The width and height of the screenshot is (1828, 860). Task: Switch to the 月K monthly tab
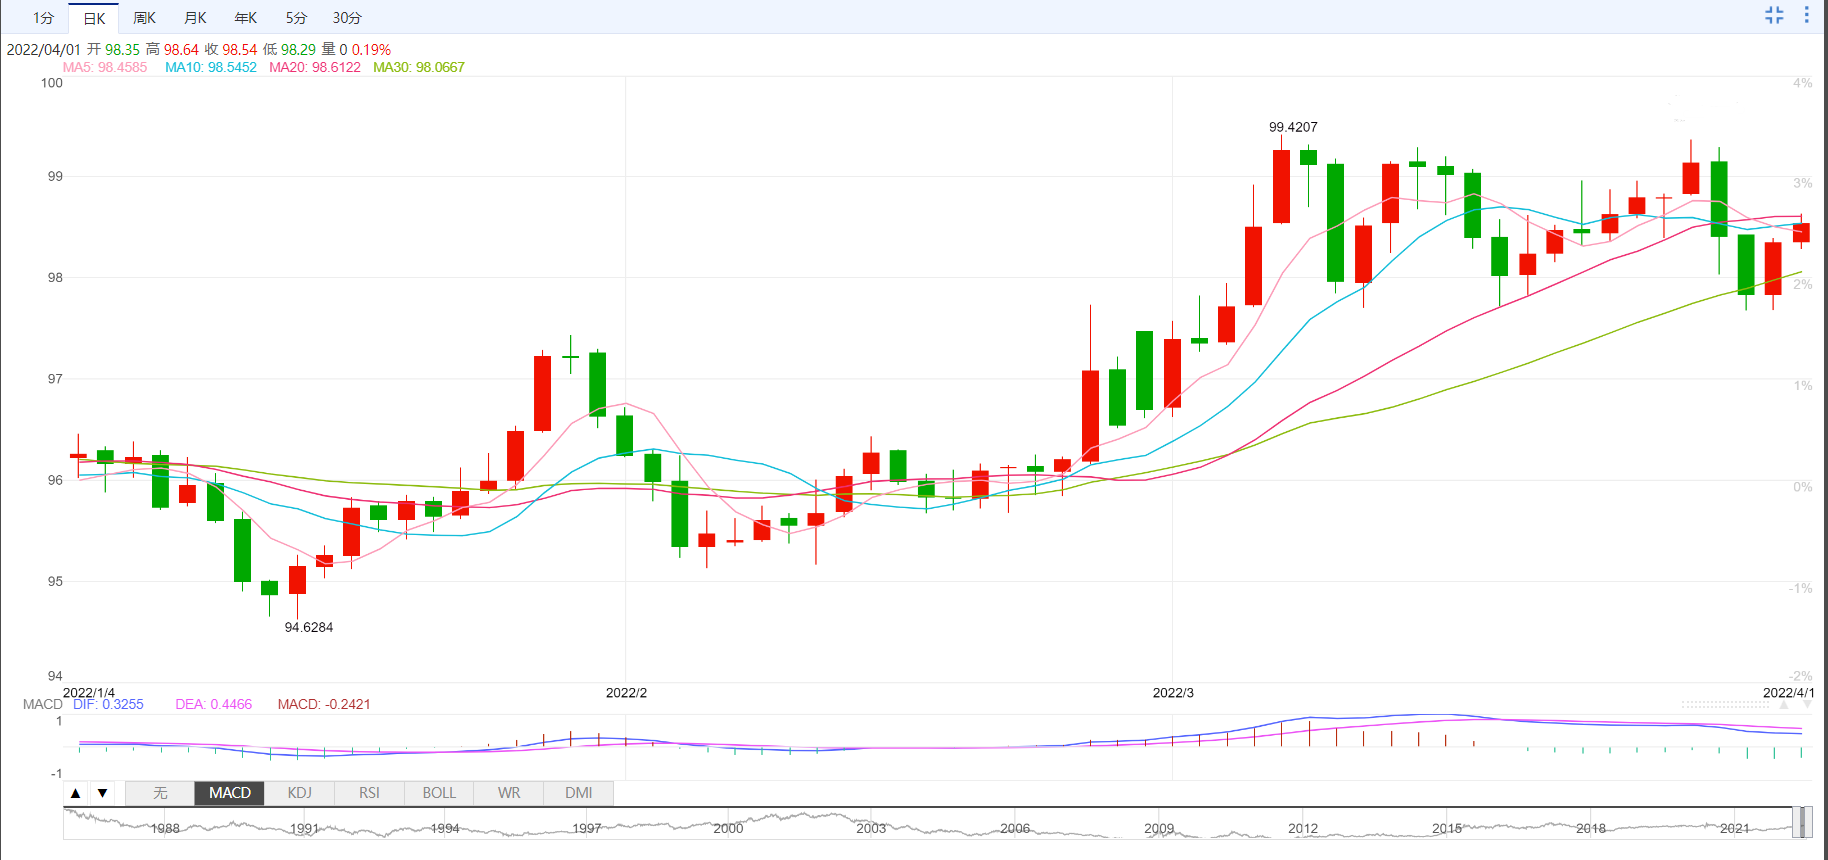[x=195, y=18]
